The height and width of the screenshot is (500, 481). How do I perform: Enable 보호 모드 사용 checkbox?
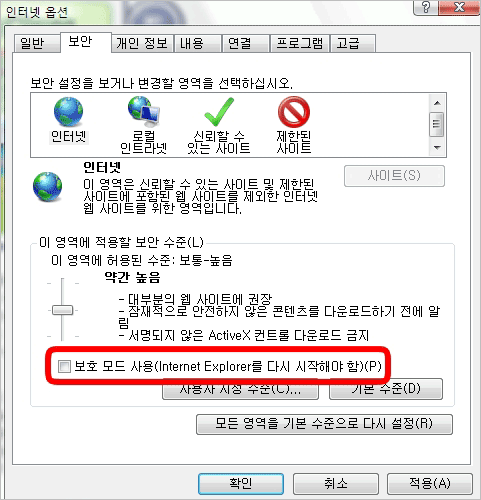pos(64,367)
